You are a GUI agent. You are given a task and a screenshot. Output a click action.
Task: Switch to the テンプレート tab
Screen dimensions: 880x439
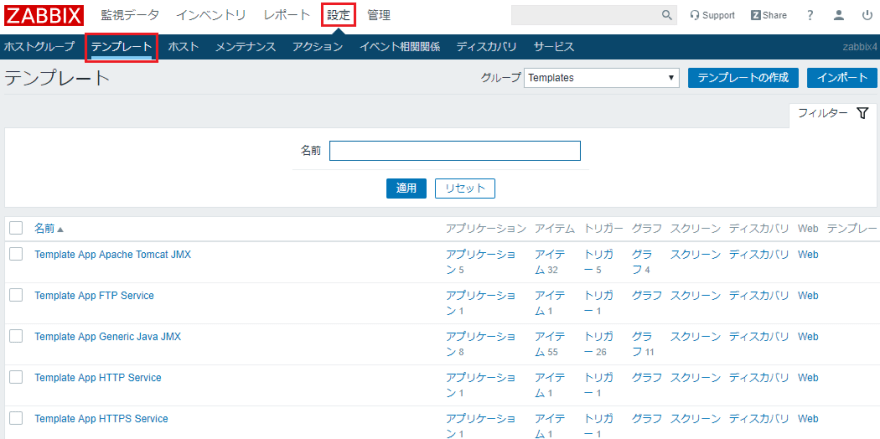[x=122, y=47]
